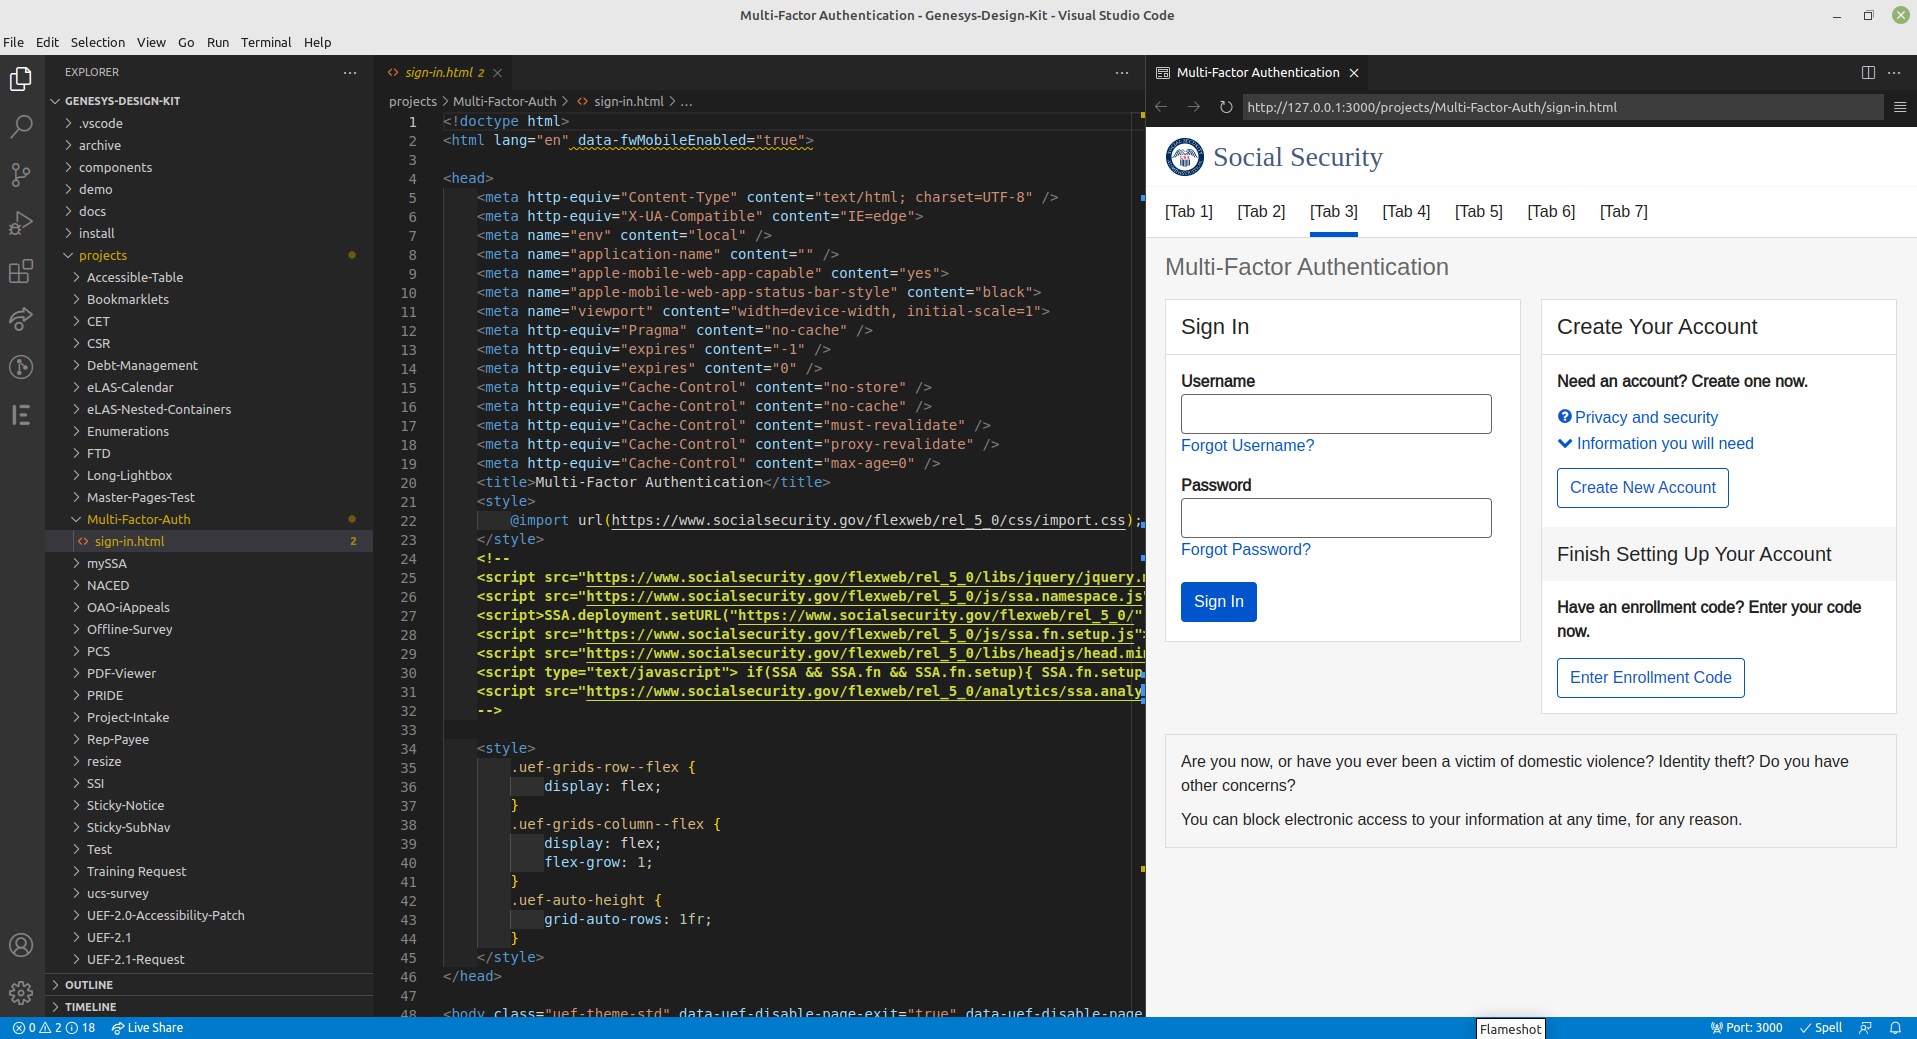
Task: Expand 'Information you will need' disclosure
Action: pyautogui.click(x=1664, y=444)
